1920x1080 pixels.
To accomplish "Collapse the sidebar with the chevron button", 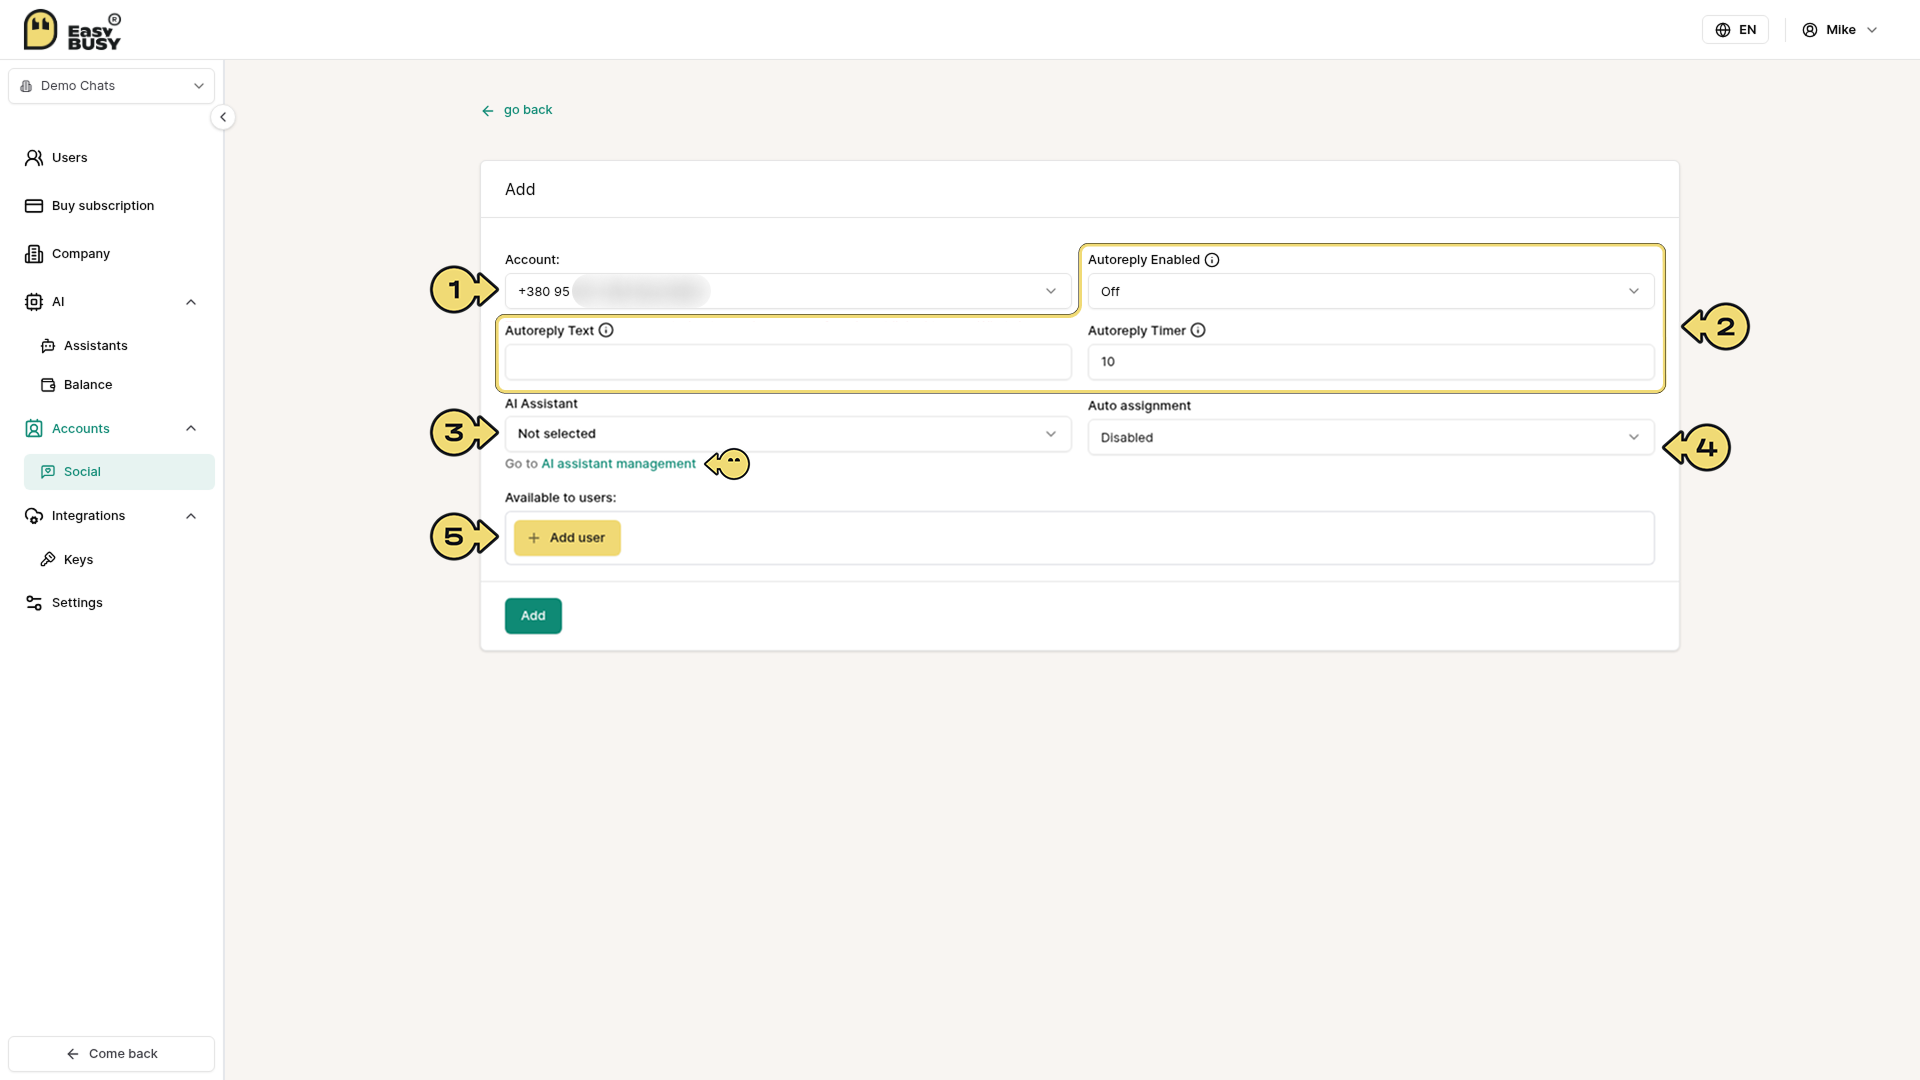I will (223, 117).
